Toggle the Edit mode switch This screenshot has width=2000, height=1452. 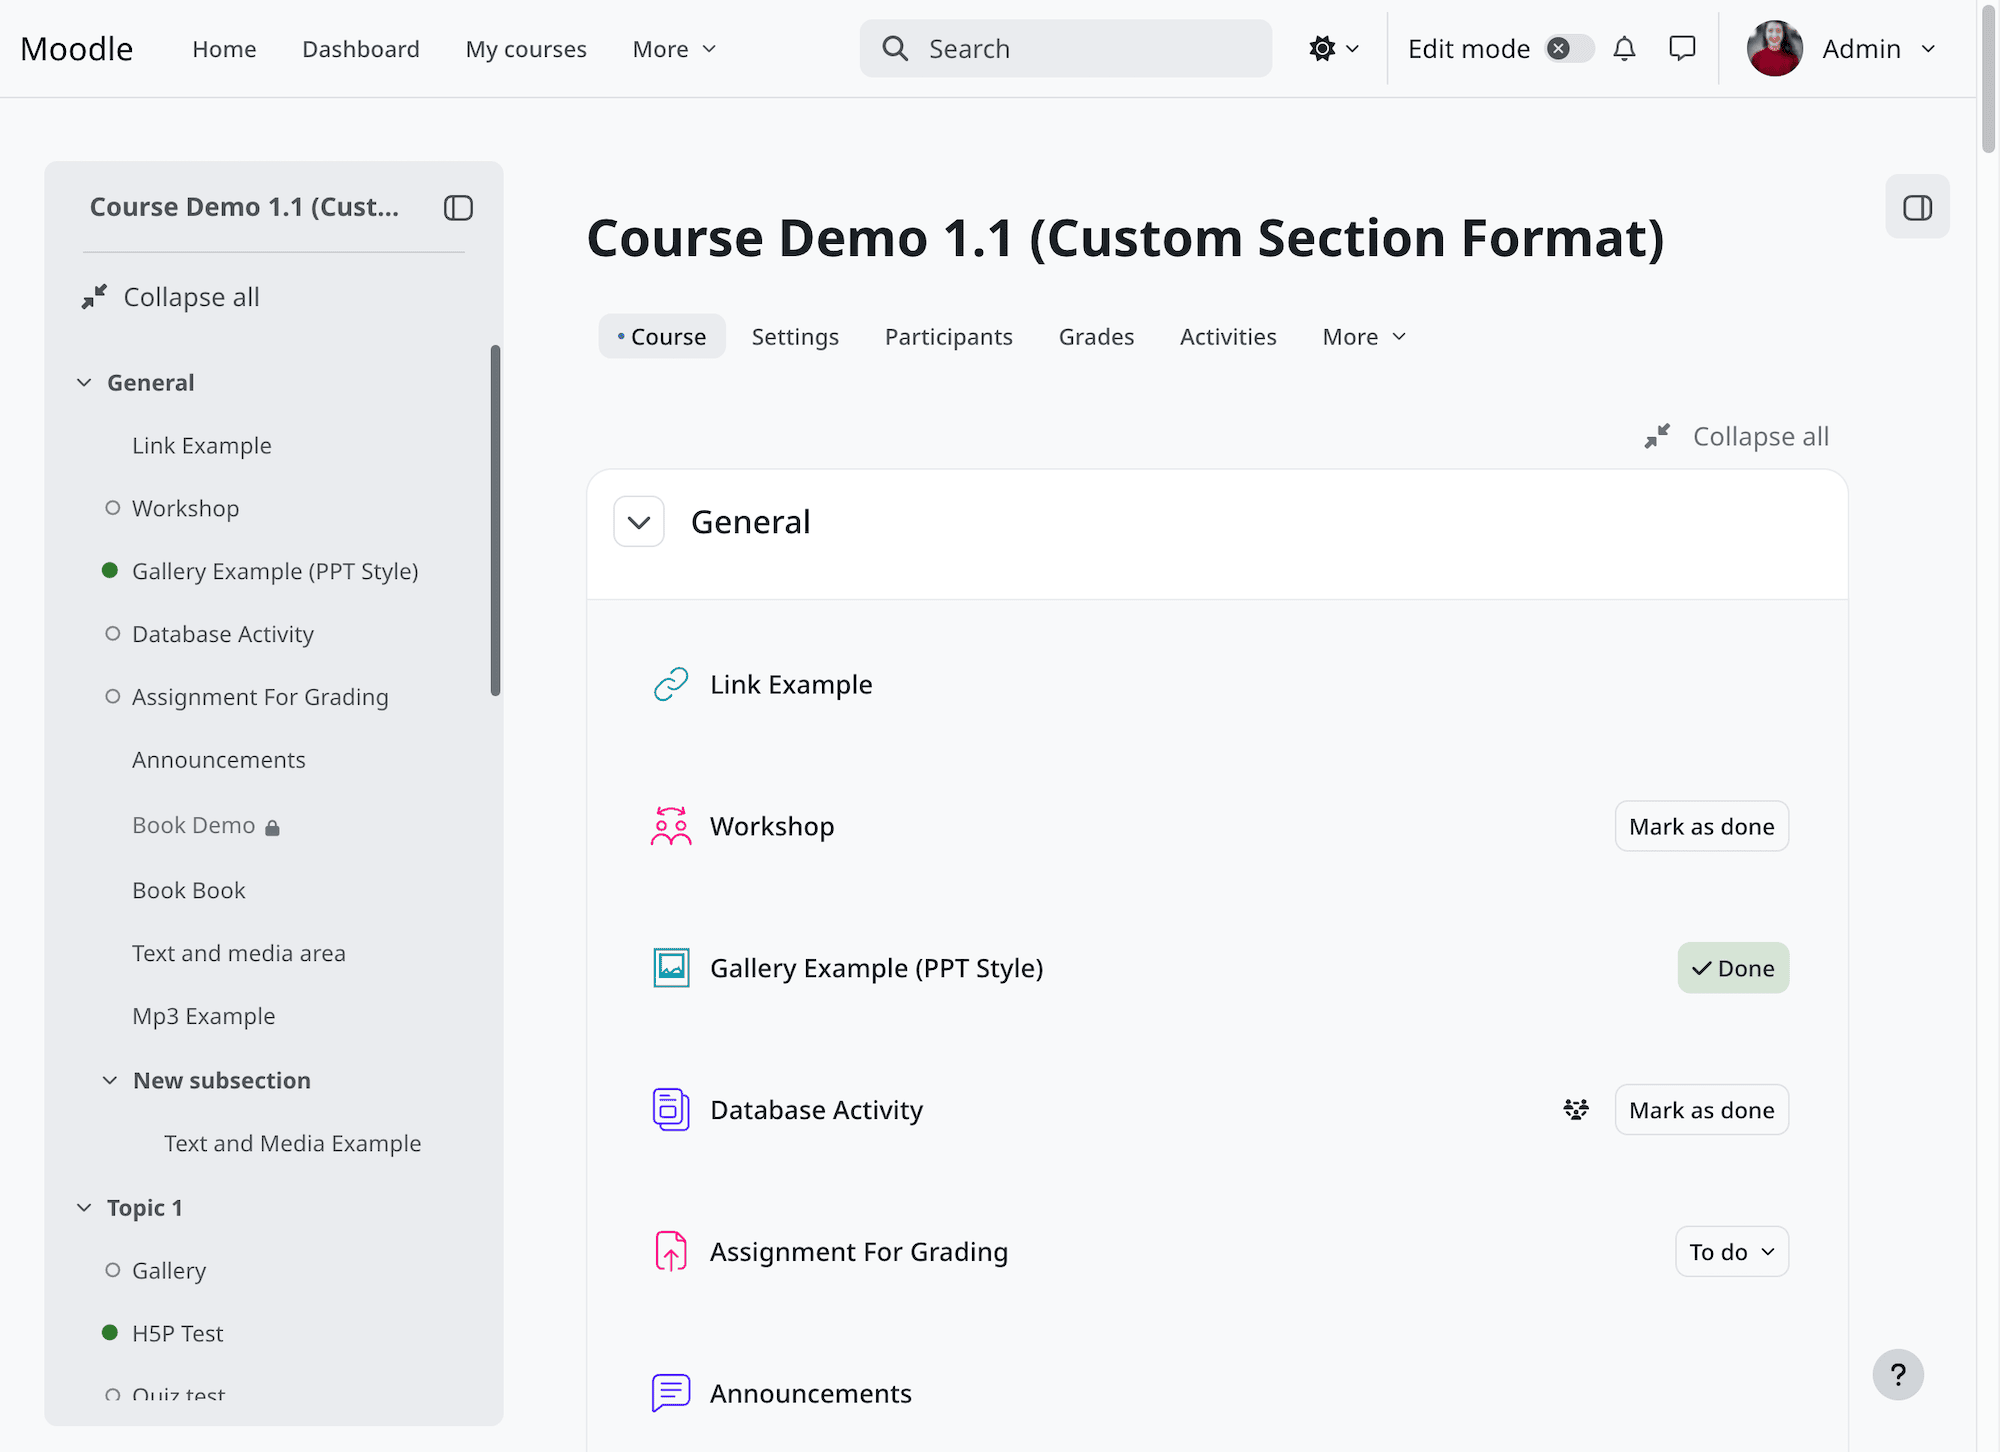[1569, 49]
